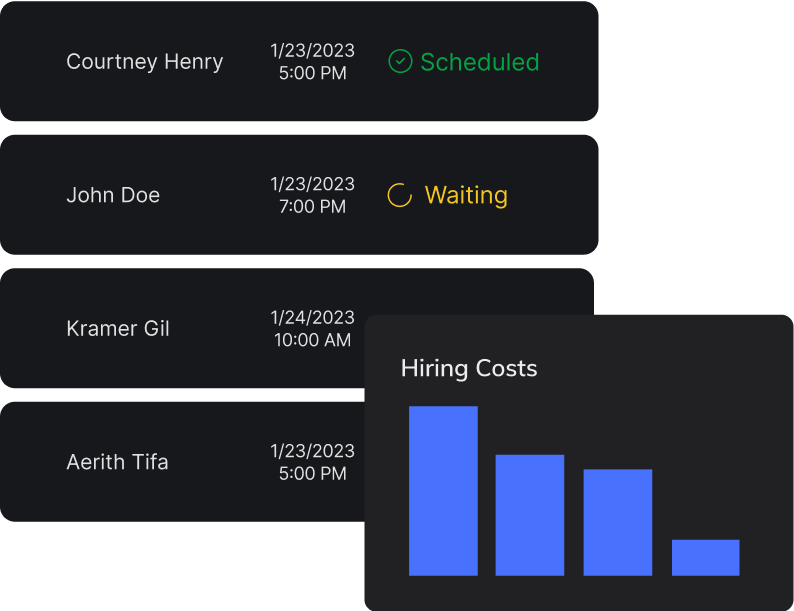The width and height of the screenshot is (794, 611).
Task: Open John Doe's candidate name
Action: (113, 195)
